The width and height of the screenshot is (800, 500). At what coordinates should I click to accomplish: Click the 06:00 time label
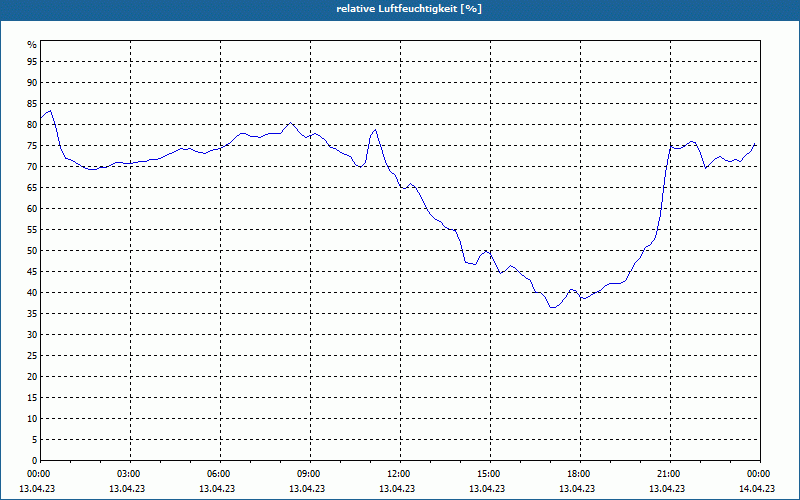coord(220,474)
